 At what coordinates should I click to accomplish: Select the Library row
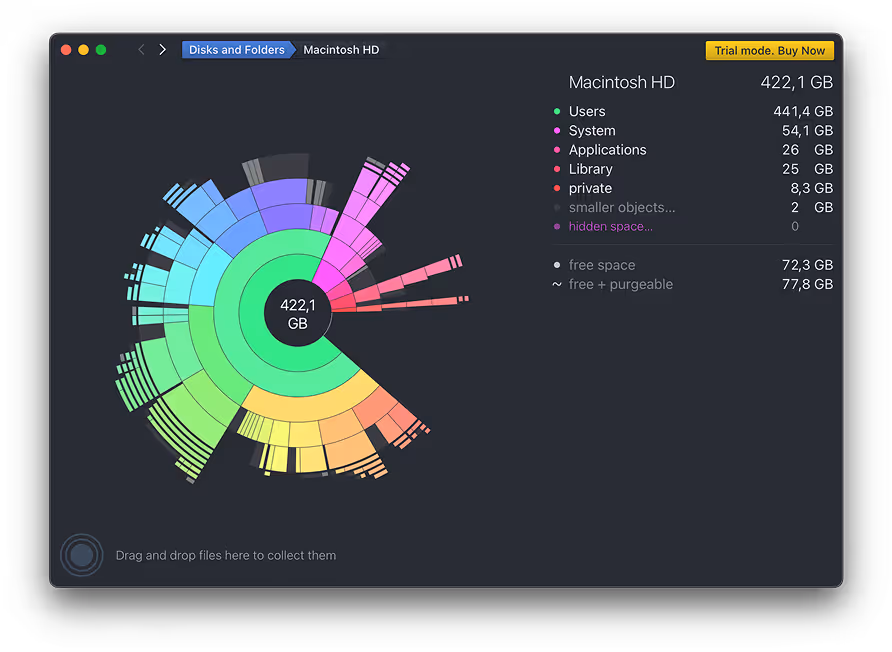(x=693, y=169)
